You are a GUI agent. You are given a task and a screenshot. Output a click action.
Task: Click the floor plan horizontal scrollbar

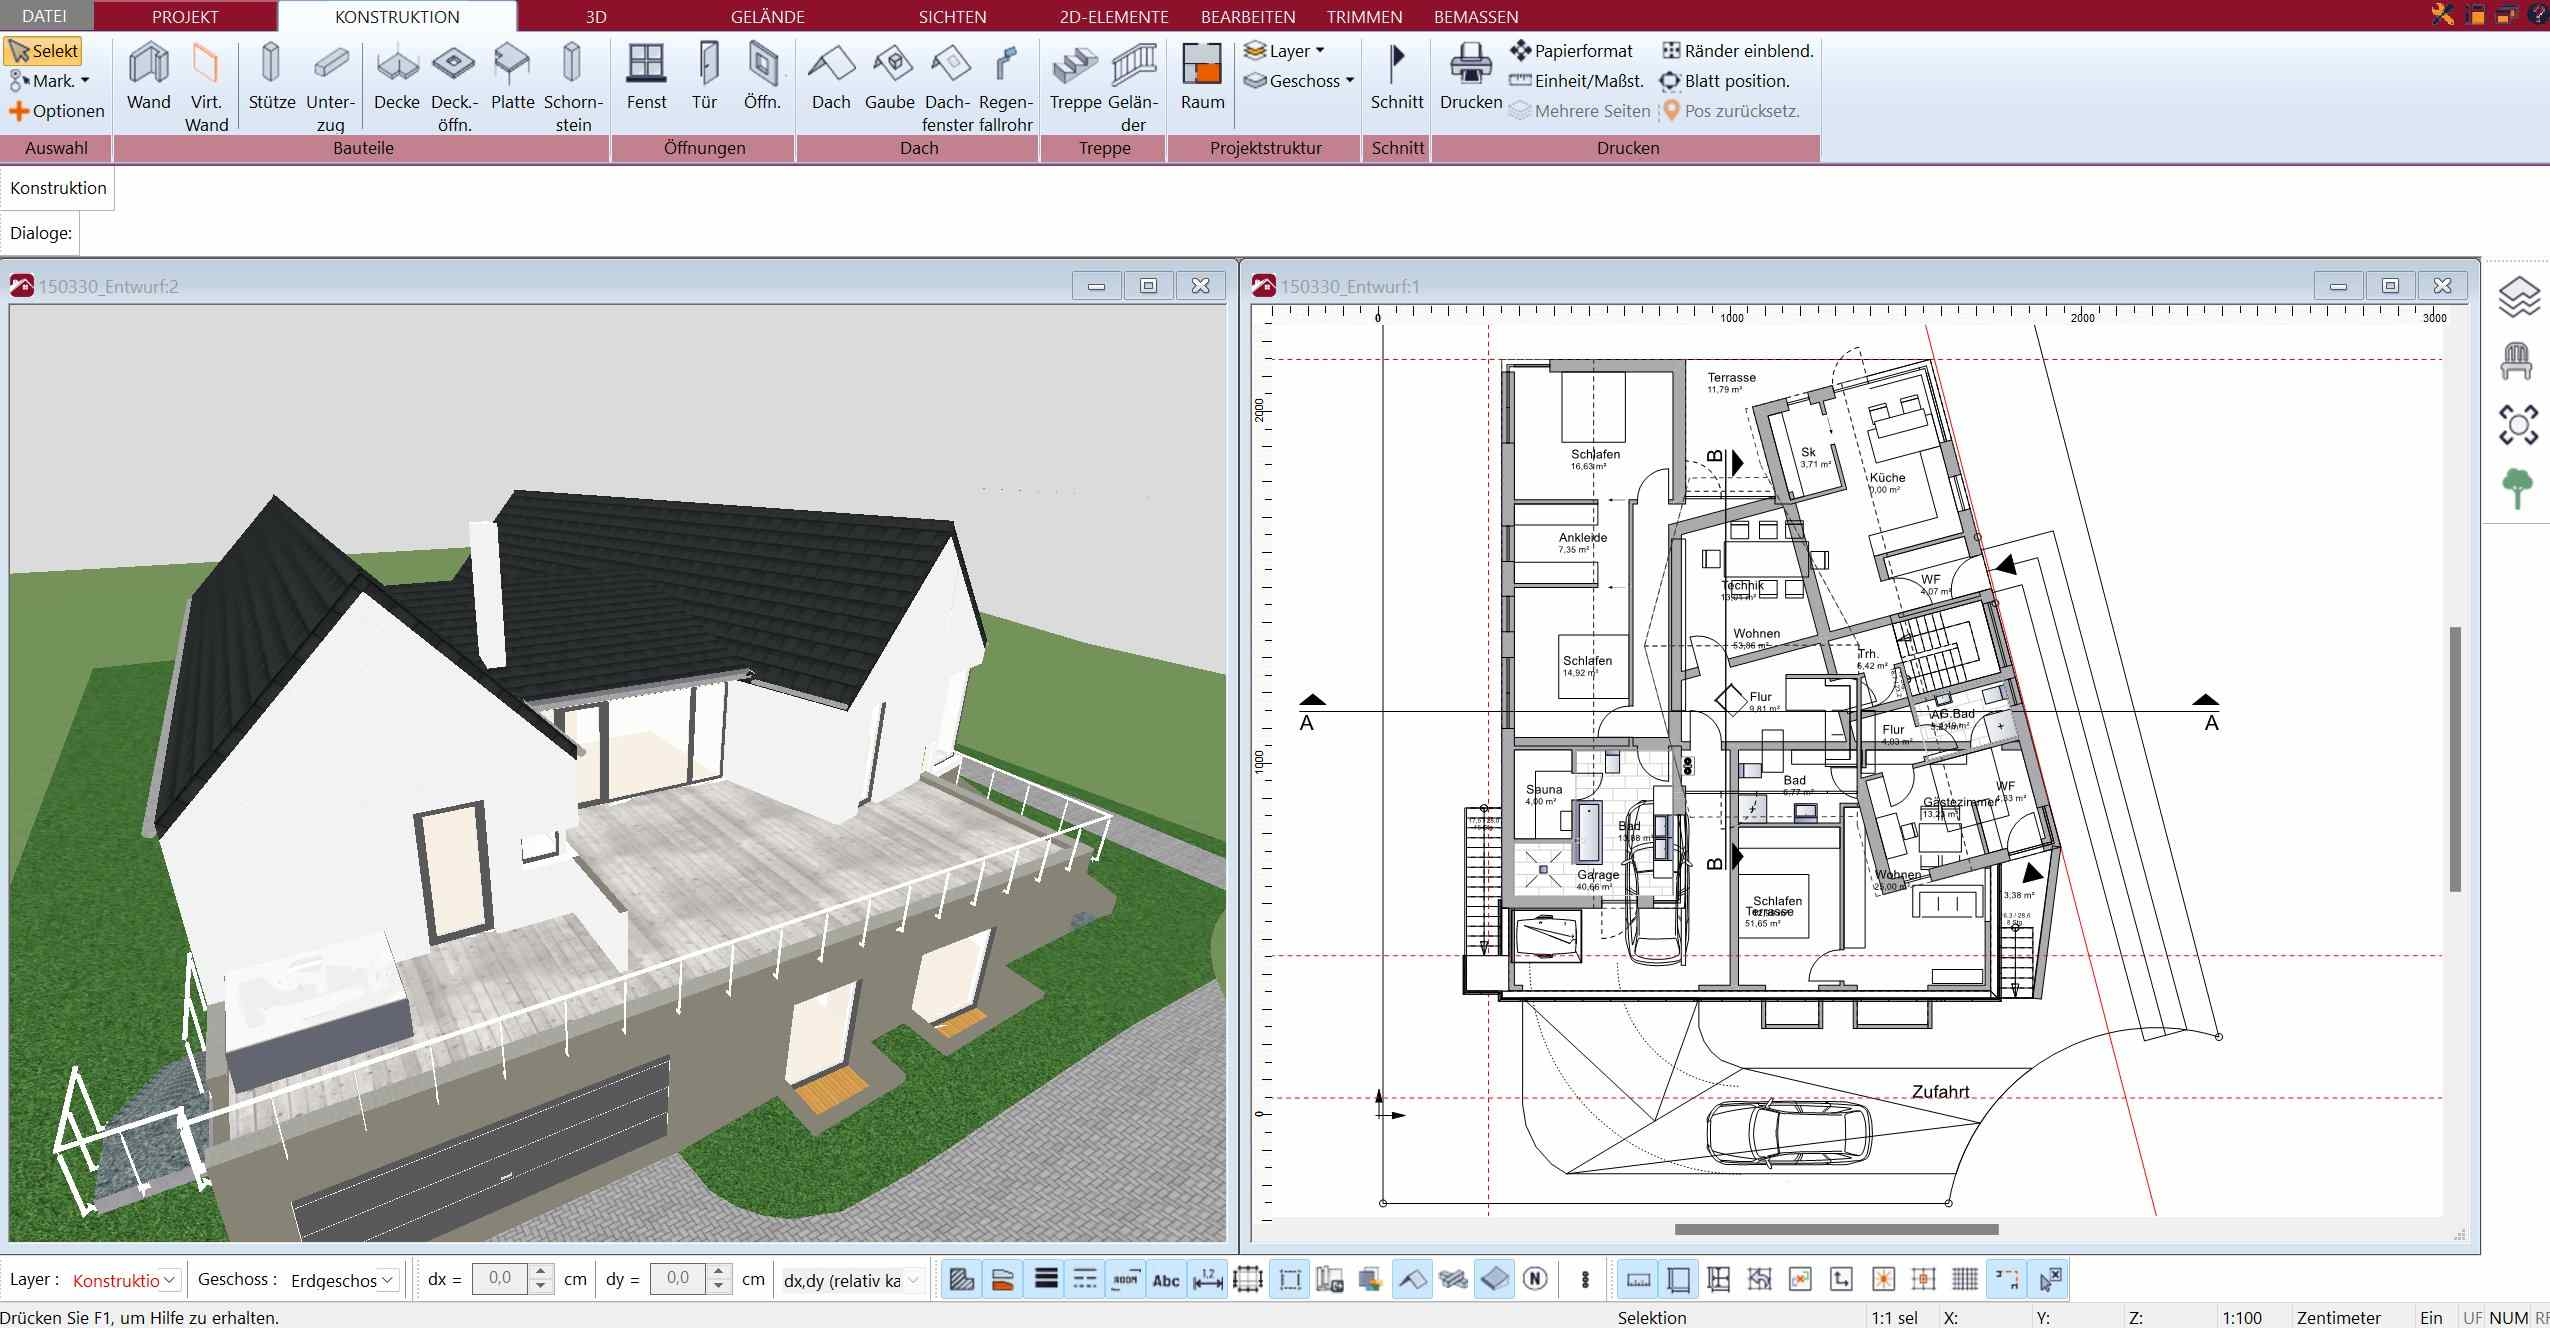pyautogui.click(x=1836, y=1229)
